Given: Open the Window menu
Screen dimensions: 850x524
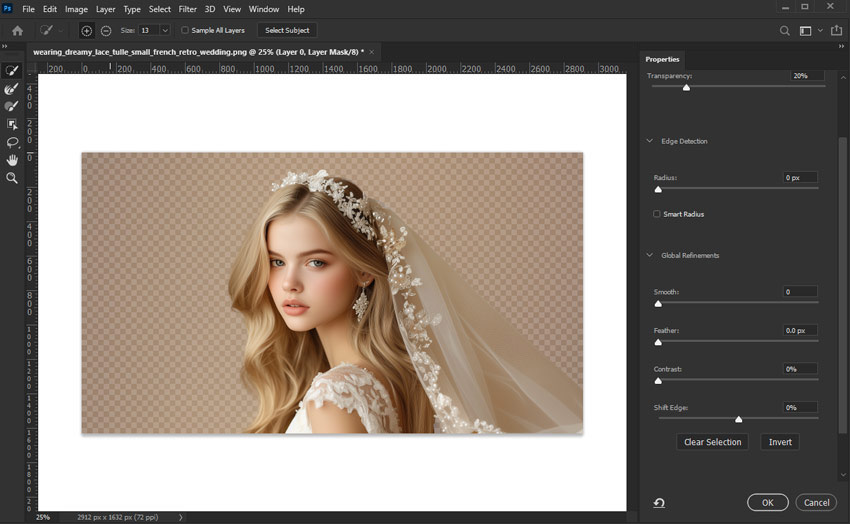Looking at the screenshot, I should pos(264,9).
